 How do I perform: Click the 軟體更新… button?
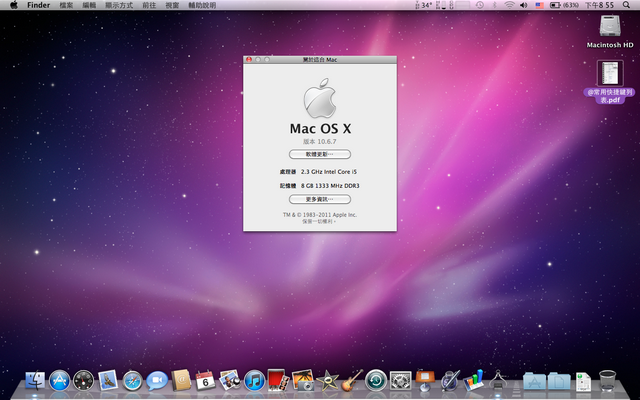pos(320,154)
